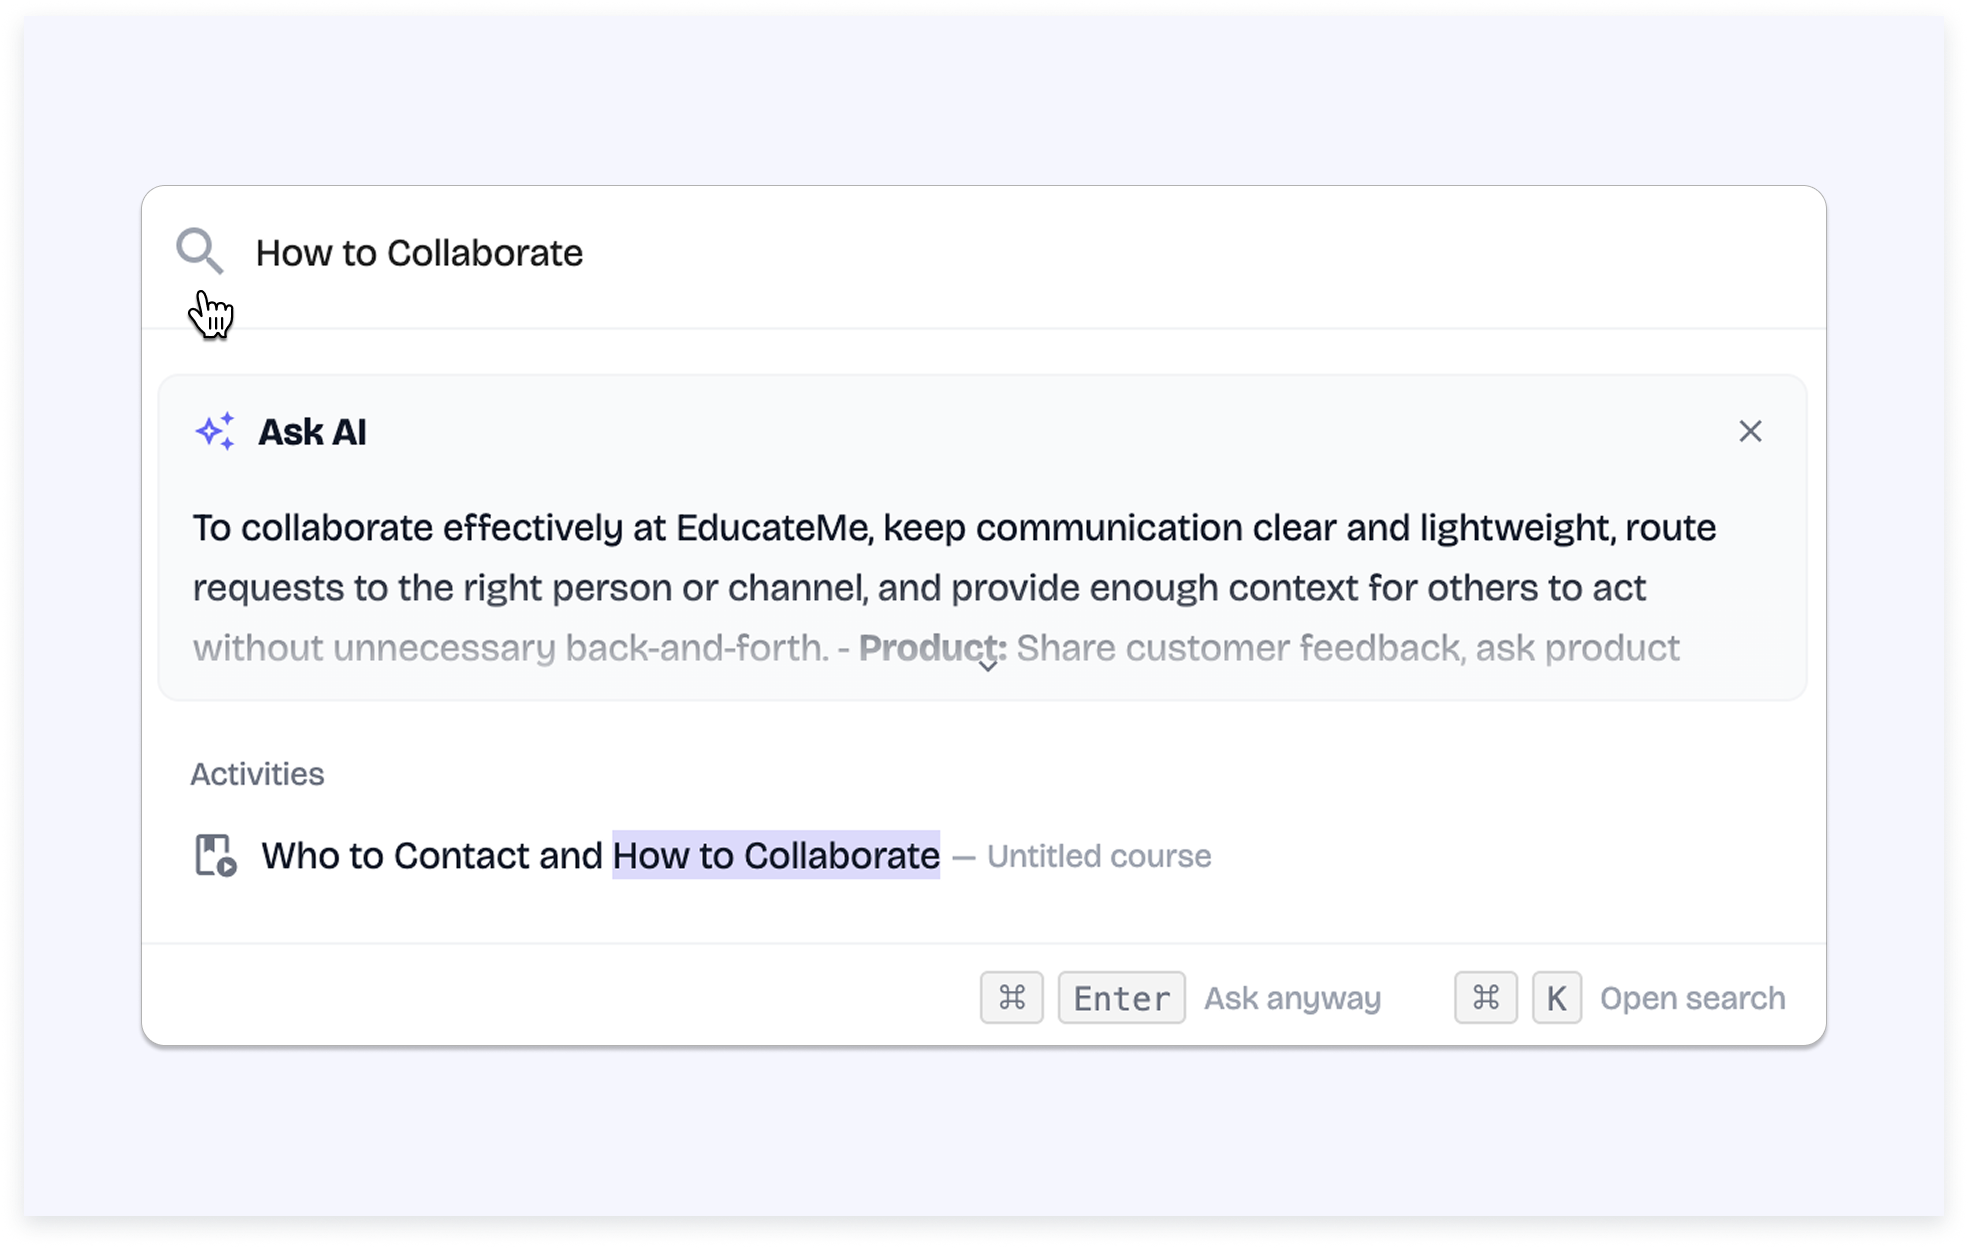This screenshot has height=1248, width=1968.
Task: Open Who to Contact and How to Collaborate
Action: 600,856
